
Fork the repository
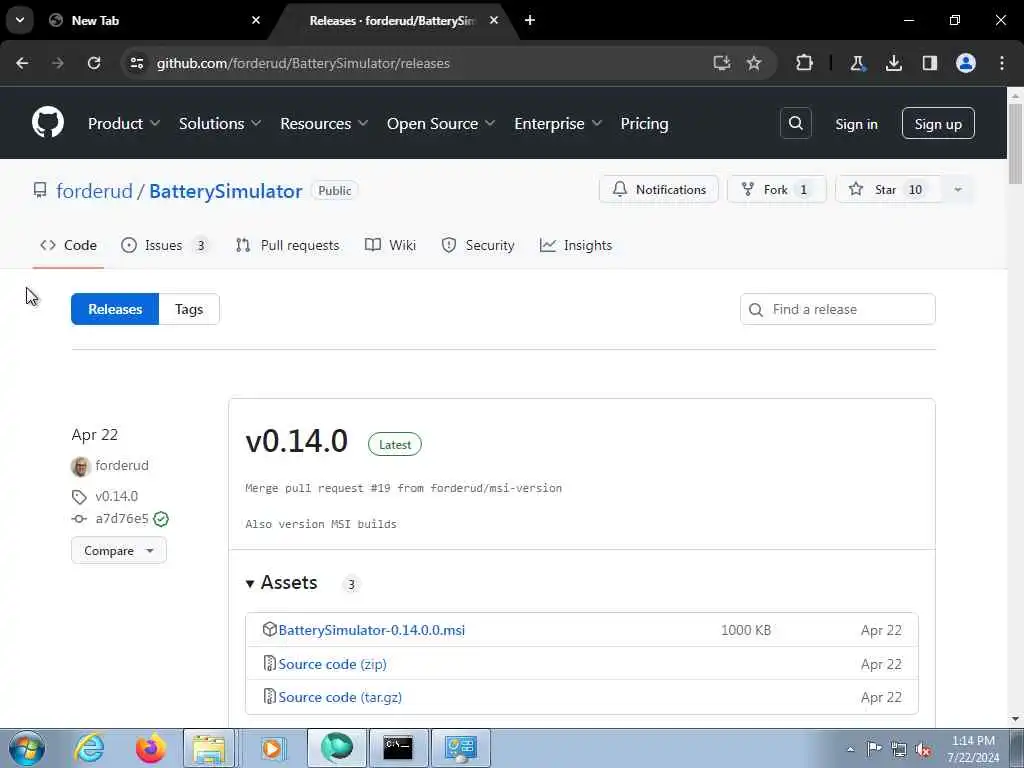pos(776,189)
